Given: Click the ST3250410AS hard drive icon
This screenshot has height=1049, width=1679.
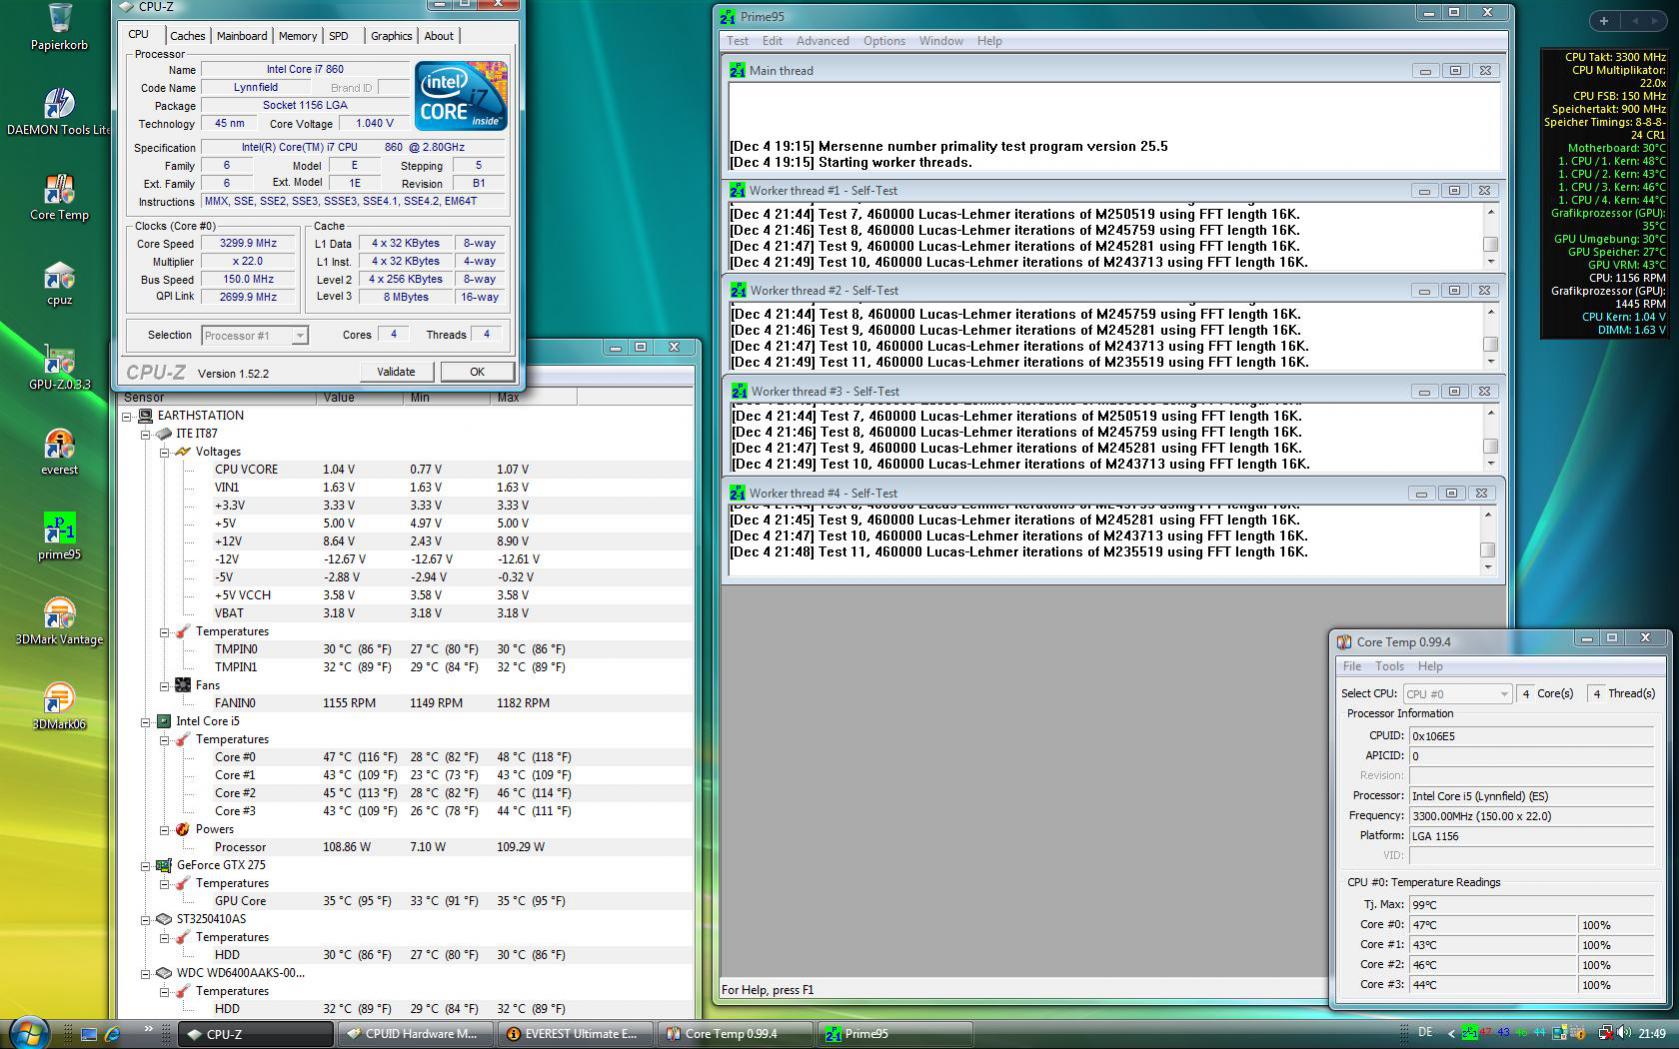Looking at the screenshot, I should point(164,919).
